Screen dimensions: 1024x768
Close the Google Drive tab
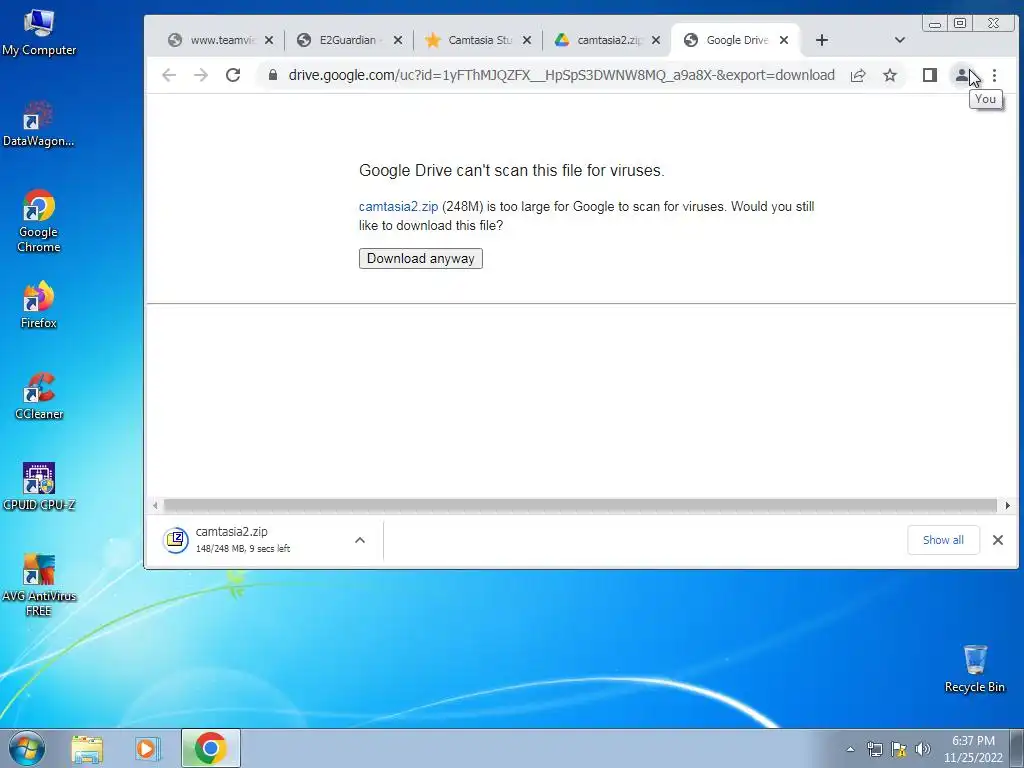pos(784,40)
